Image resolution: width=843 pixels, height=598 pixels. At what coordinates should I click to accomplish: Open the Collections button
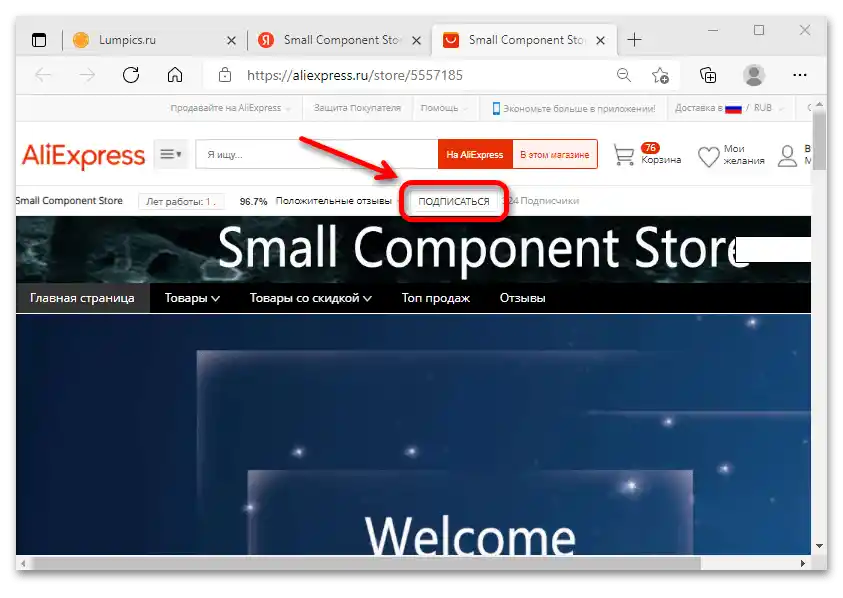click(x=708, y=75)
